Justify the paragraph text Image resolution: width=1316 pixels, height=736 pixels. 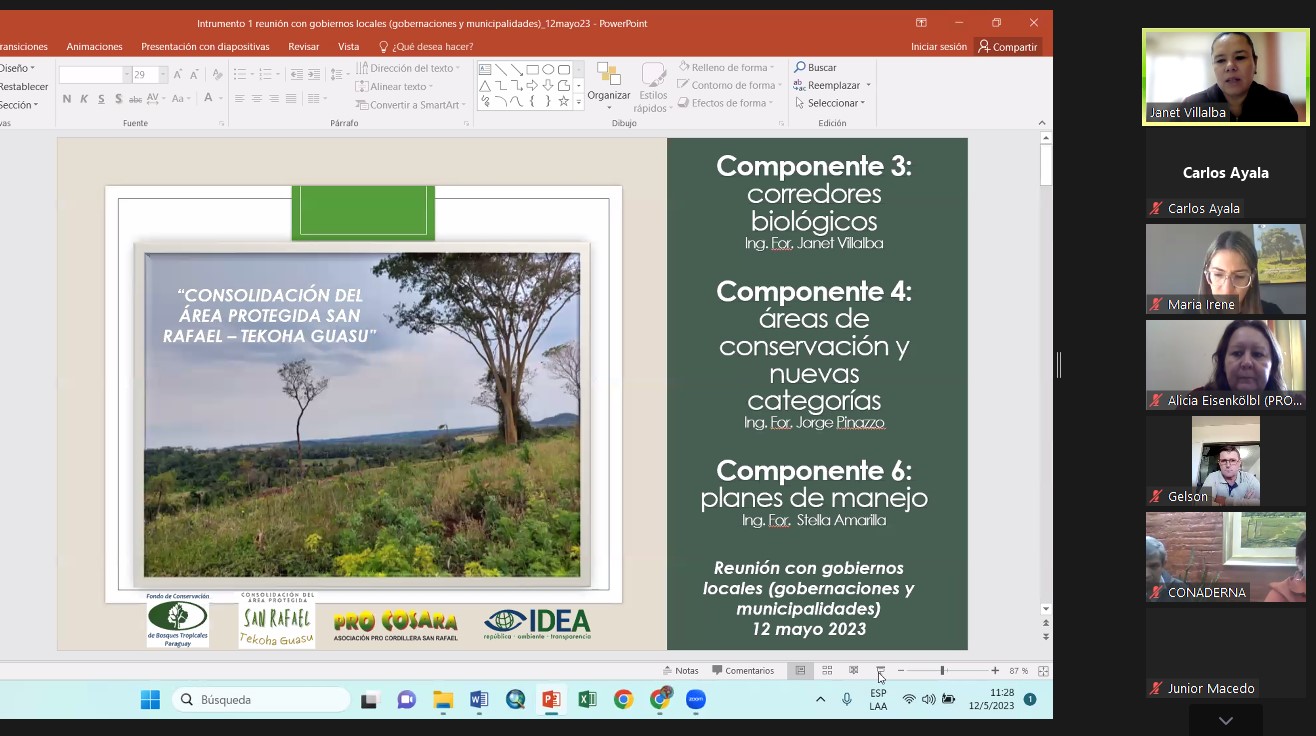291,98
